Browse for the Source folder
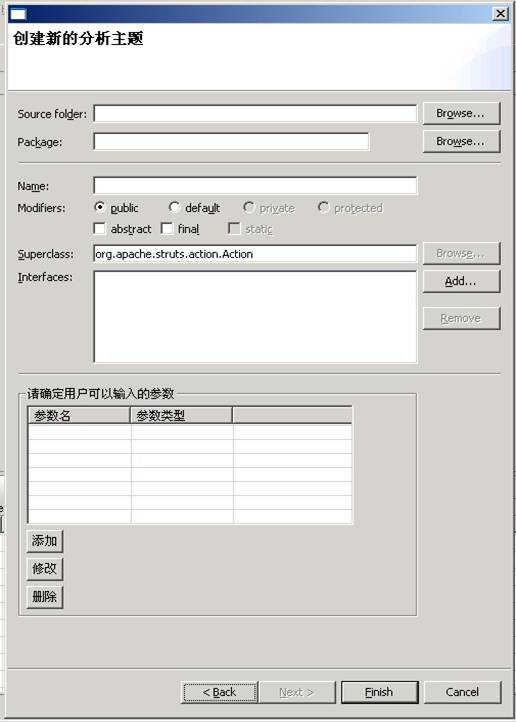Screen dimensions: 516x722 (461, 113)
